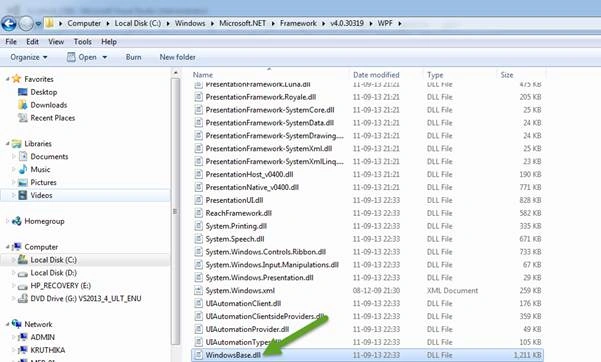Screen dimensions: 601x362
Task: Open the recent locations dropdown arrow
Action: [38, 24]
